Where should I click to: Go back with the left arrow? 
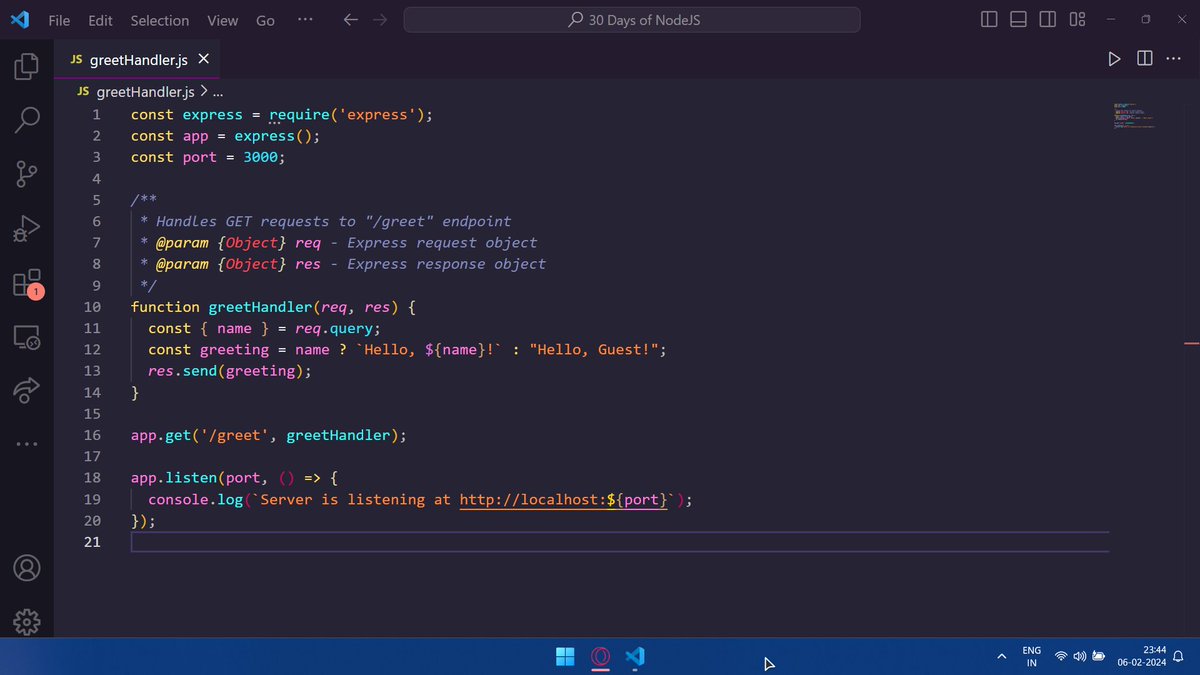[350, 20]
